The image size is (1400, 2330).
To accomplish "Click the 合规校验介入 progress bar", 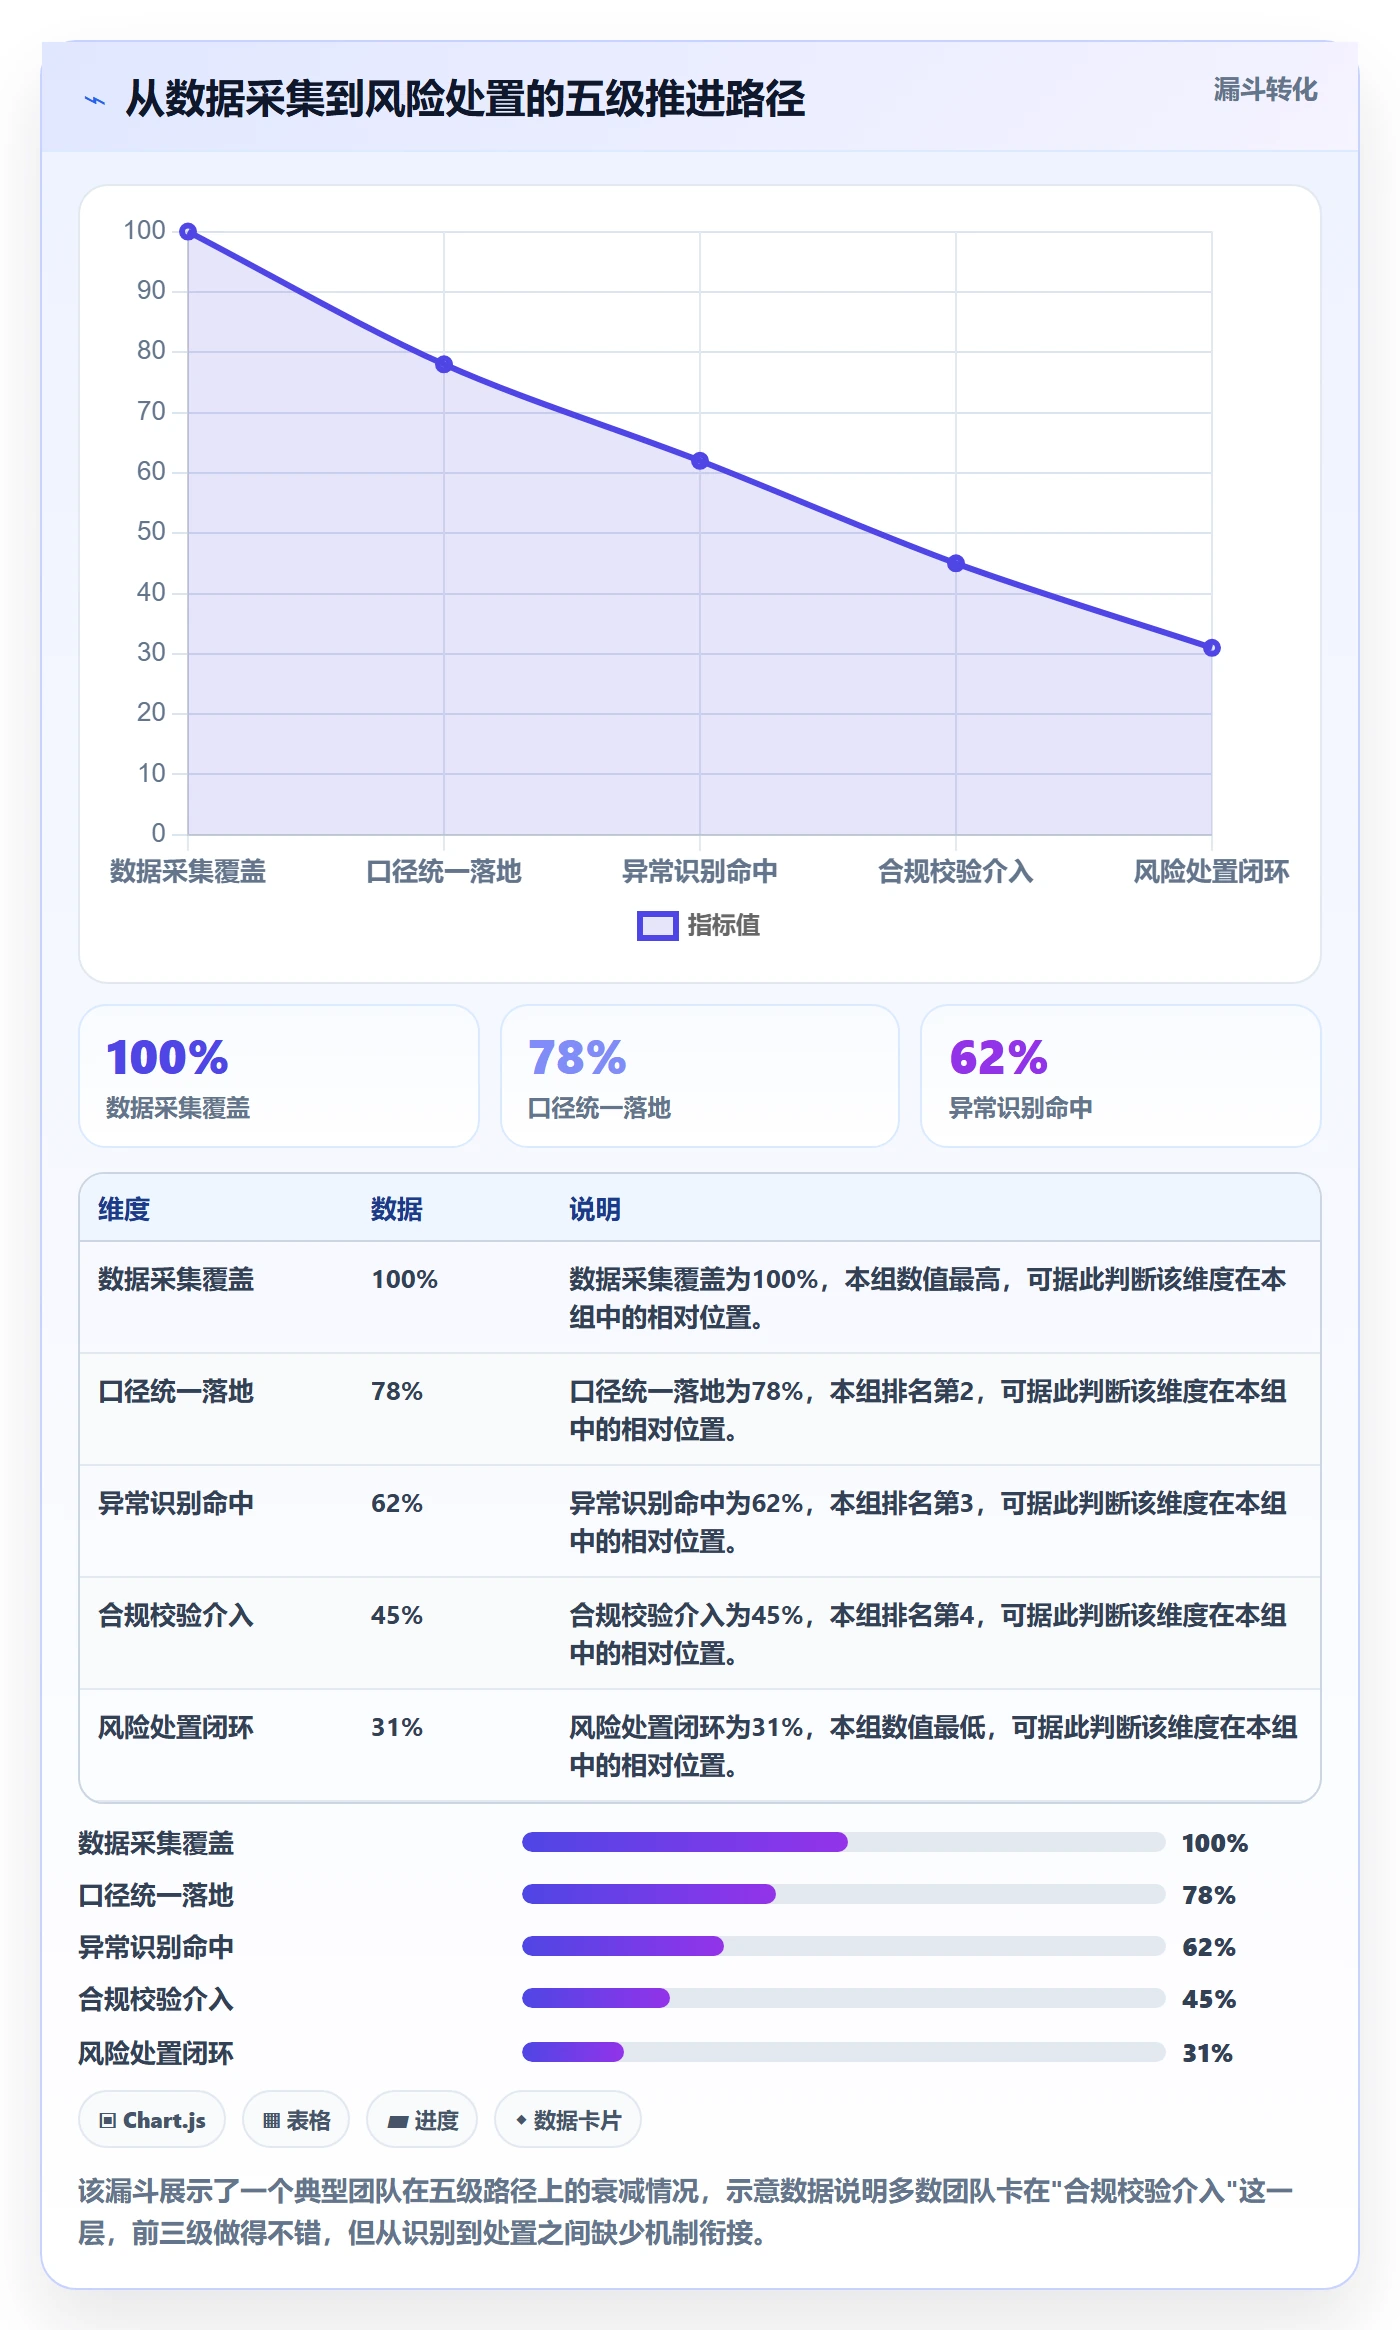I will pyautogui.click(x=844, y=1998).
